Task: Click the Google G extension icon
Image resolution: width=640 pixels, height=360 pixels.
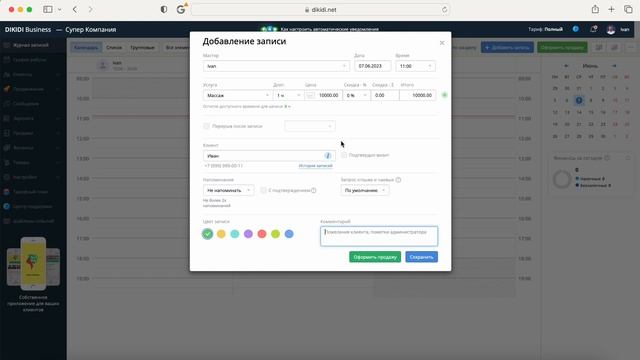Action: [x=181, y=9]
